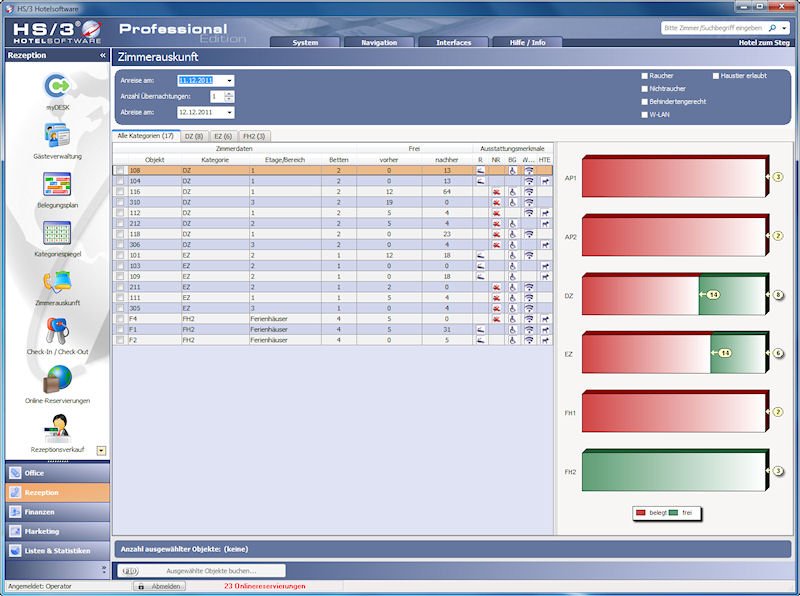The height and width of the screenshot is (596, 800).
Task: Click pet icon in room F4 row
Action: pyautogui.click(x=545, y=319)
